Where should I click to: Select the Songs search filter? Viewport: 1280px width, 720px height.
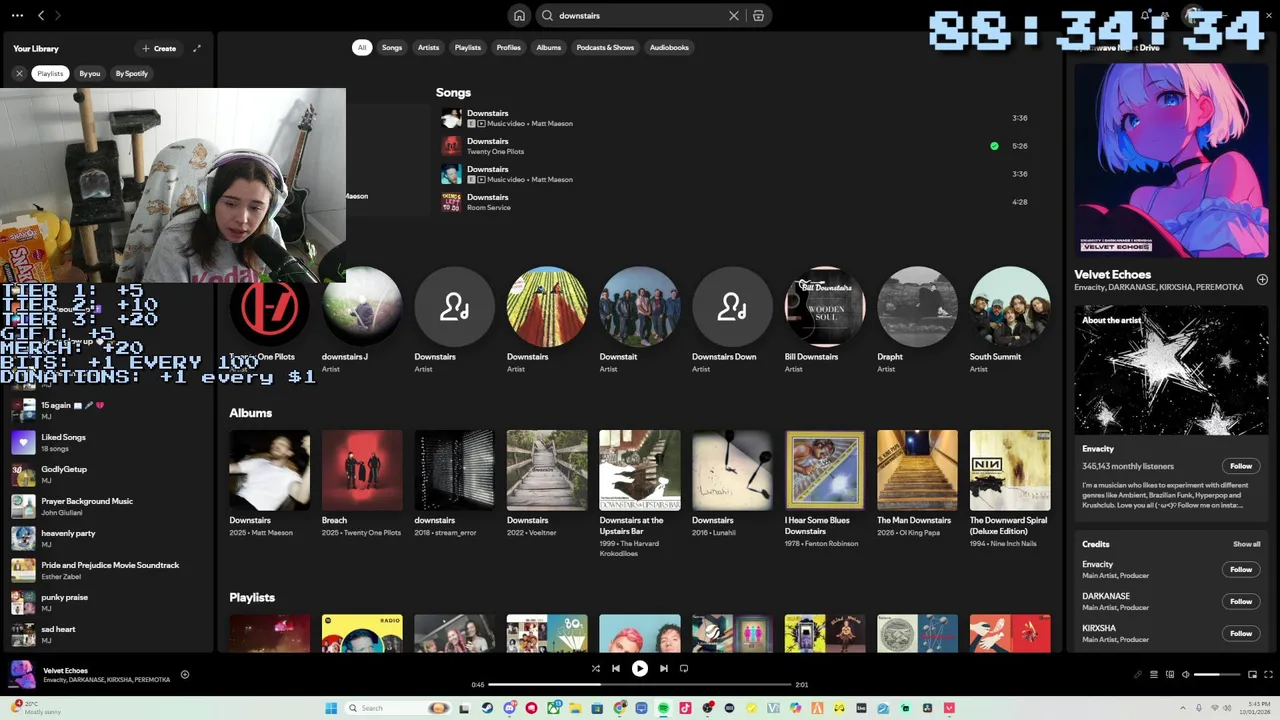coord(392,47)
